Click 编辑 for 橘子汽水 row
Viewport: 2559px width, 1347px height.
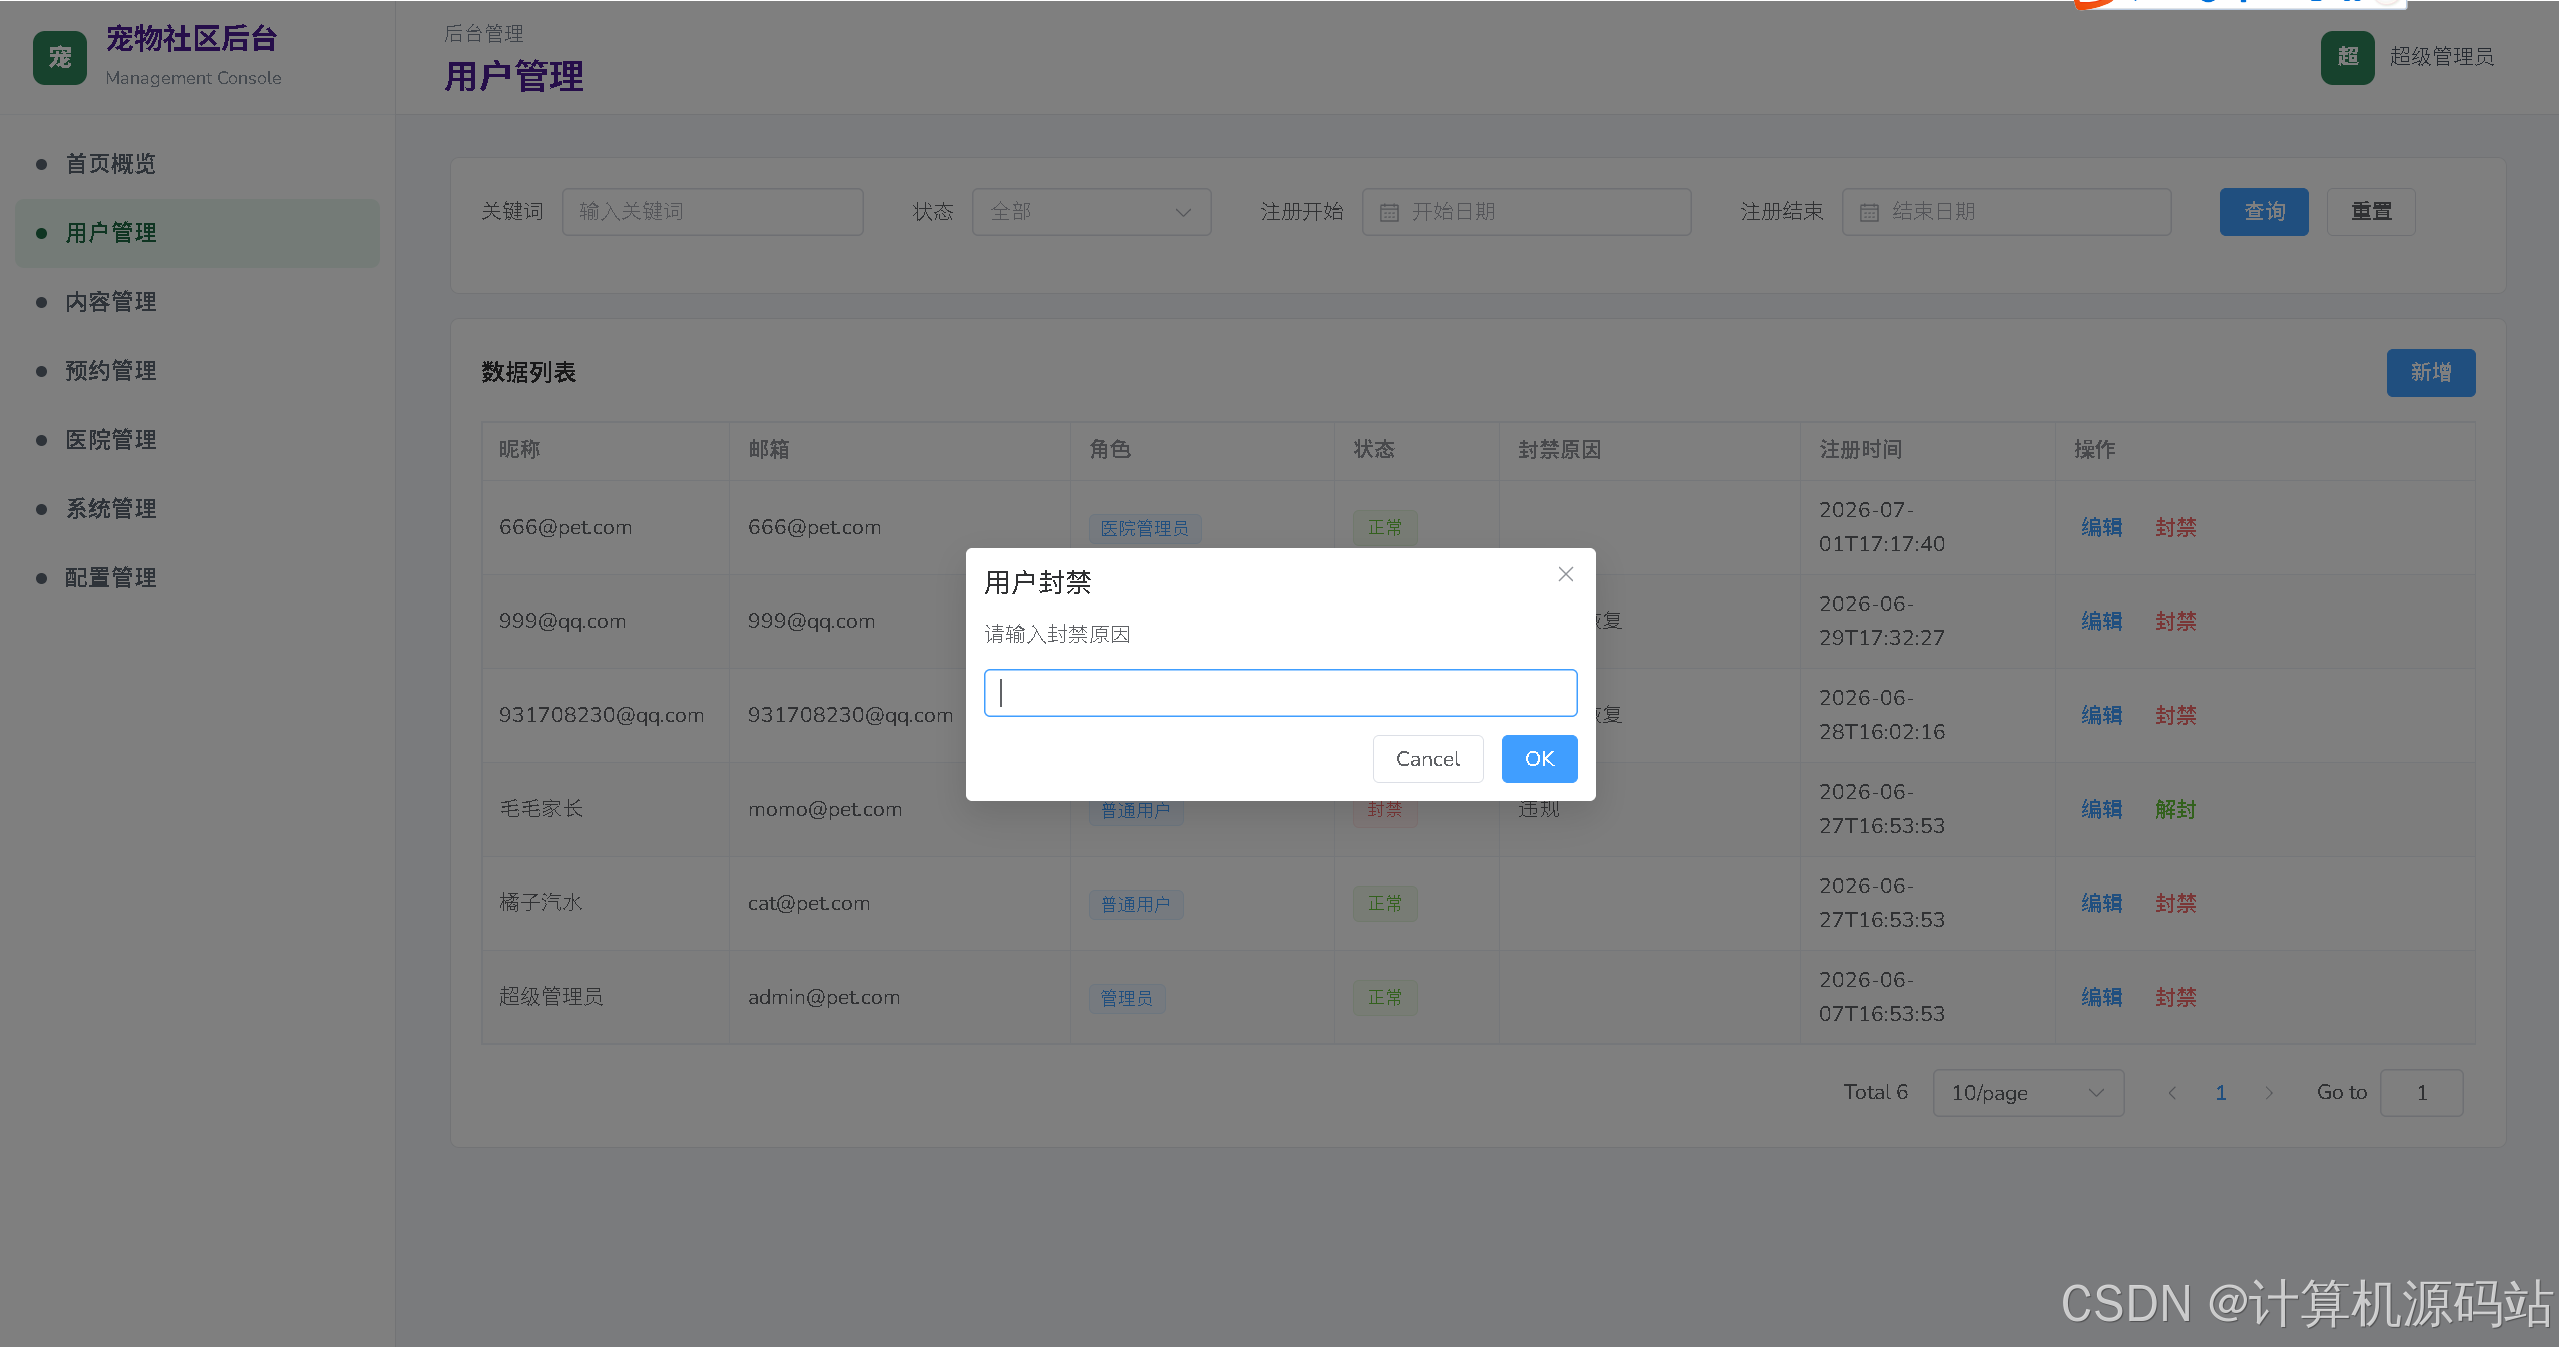point(2101,903)
